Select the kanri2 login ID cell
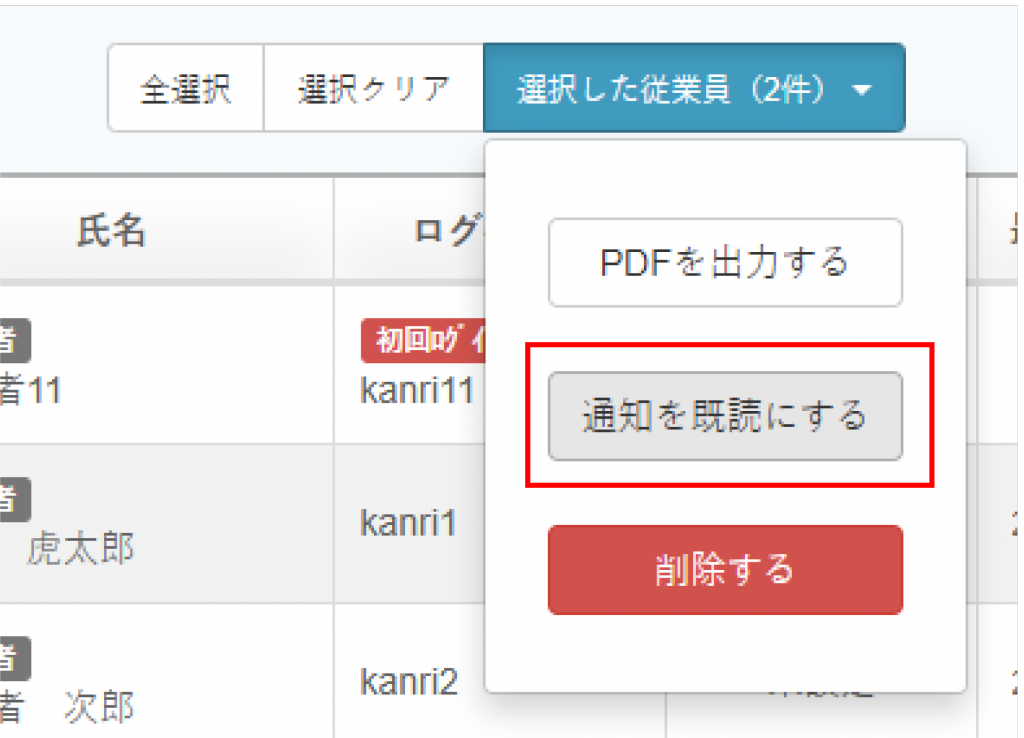This screenshot has height=738, width=1024. pos(408,682)
